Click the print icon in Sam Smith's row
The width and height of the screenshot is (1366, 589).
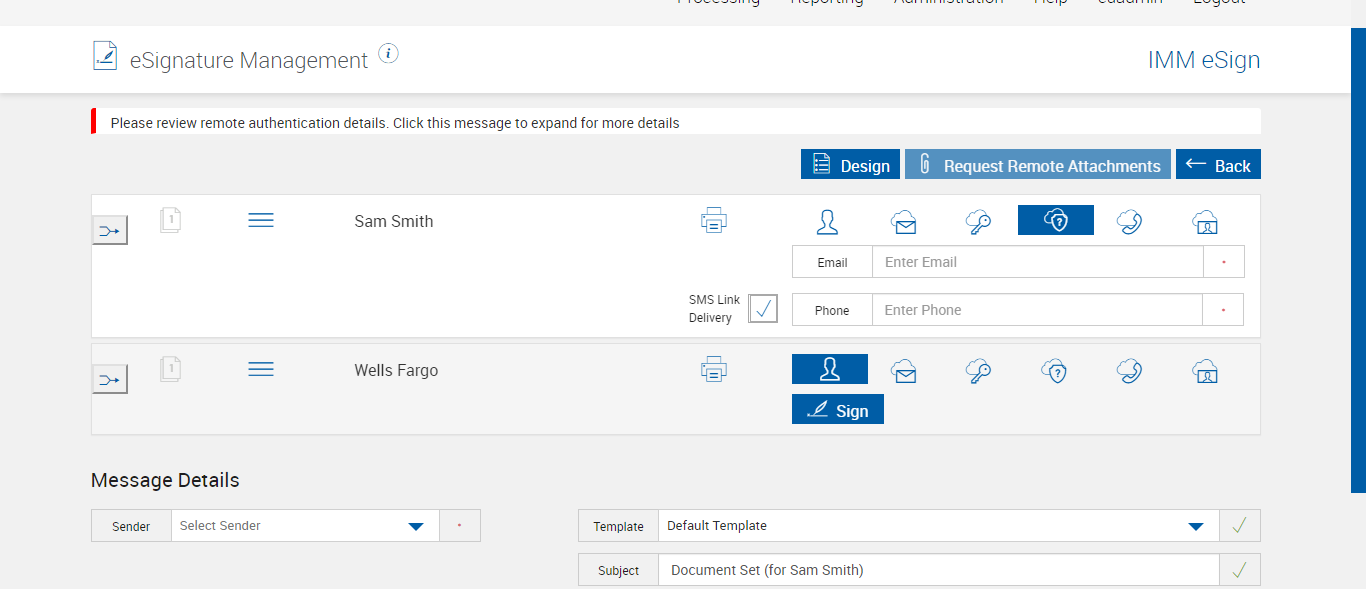[x=713, y=221]
